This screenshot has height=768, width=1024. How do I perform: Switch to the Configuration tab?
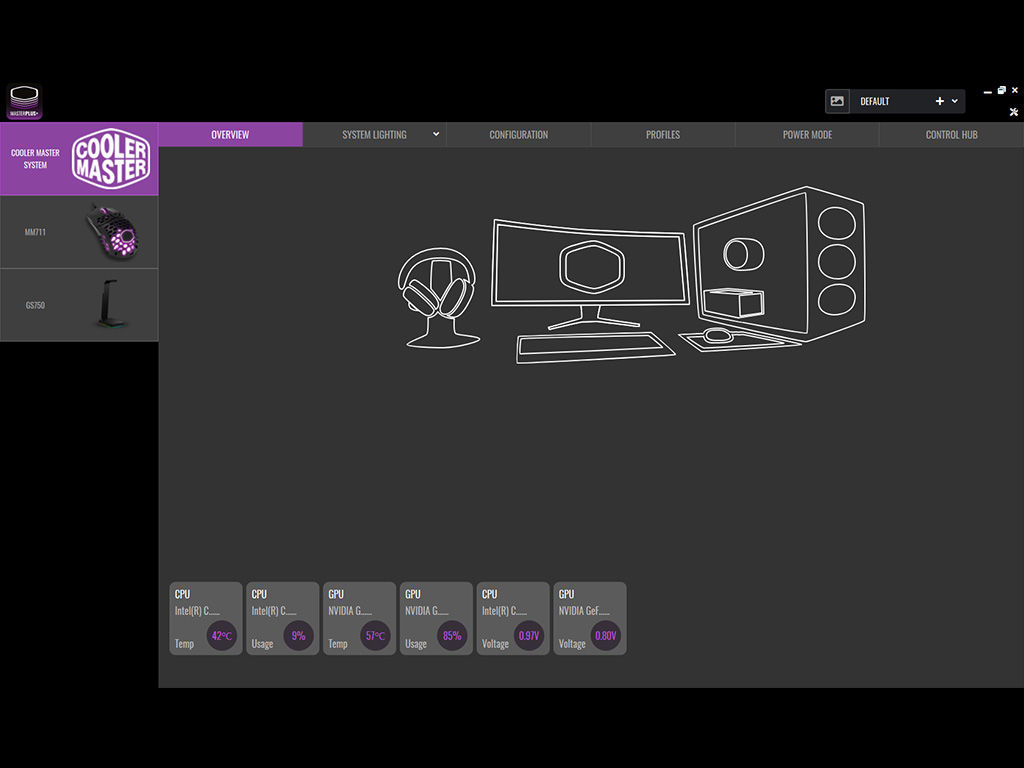(x=518, y=134)
